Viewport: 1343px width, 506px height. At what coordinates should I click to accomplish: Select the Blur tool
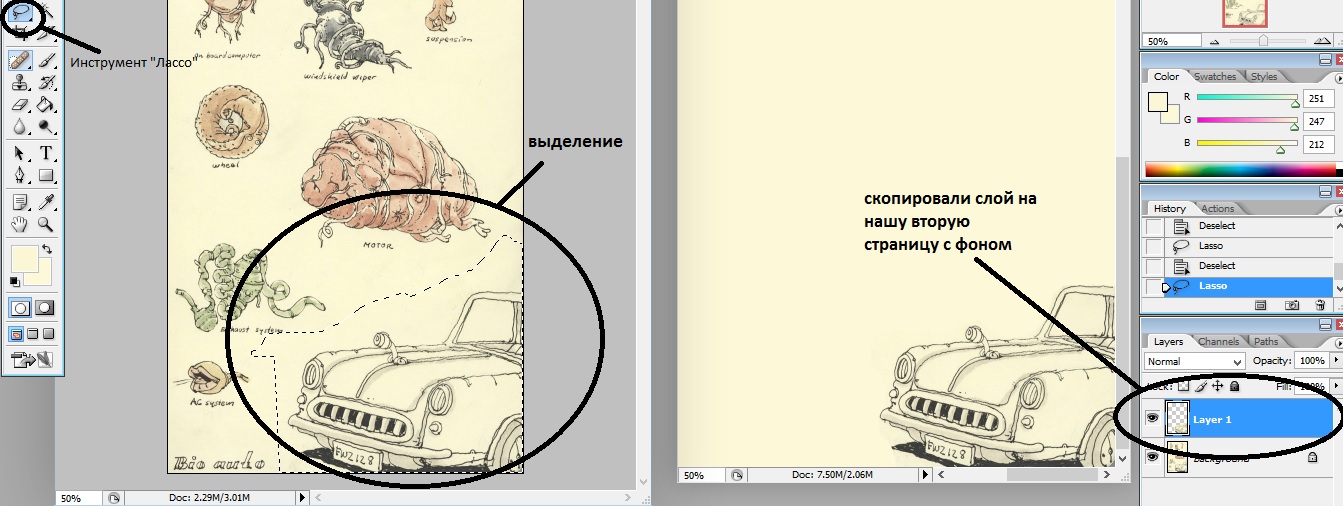click(19, 126)
